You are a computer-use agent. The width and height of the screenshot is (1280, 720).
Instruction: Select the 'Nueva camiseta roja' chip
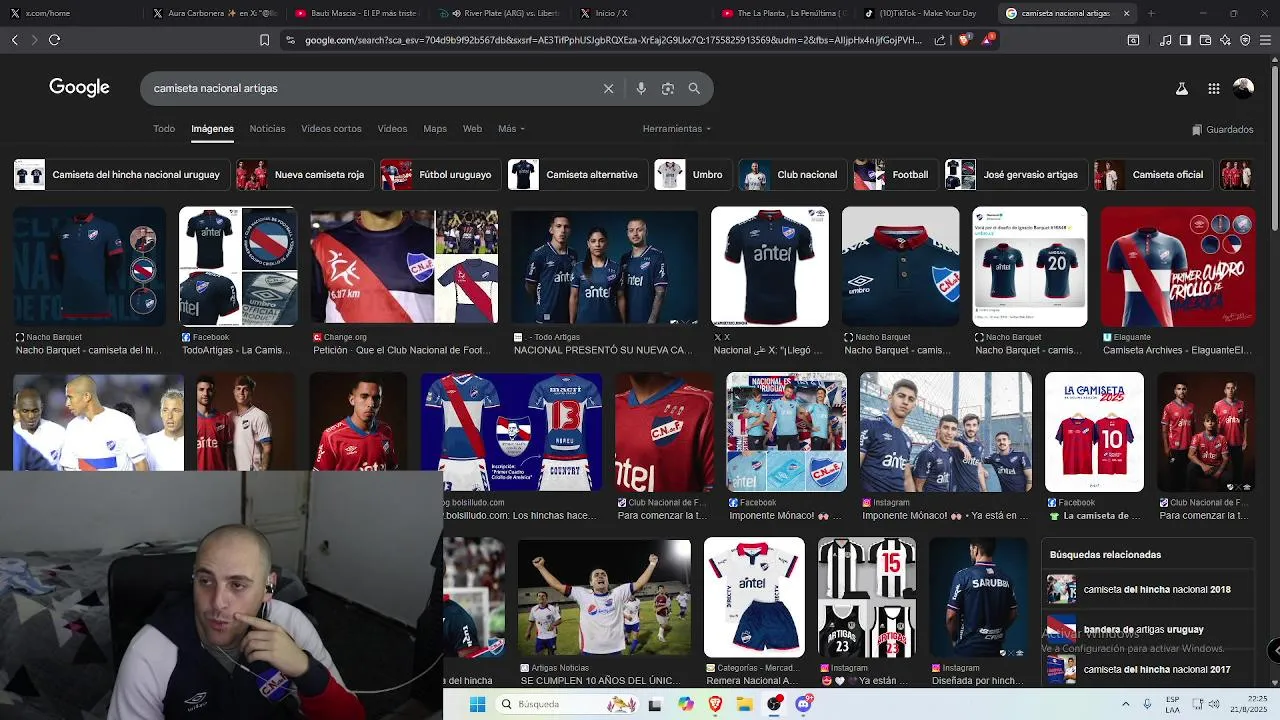coord(305,174)
